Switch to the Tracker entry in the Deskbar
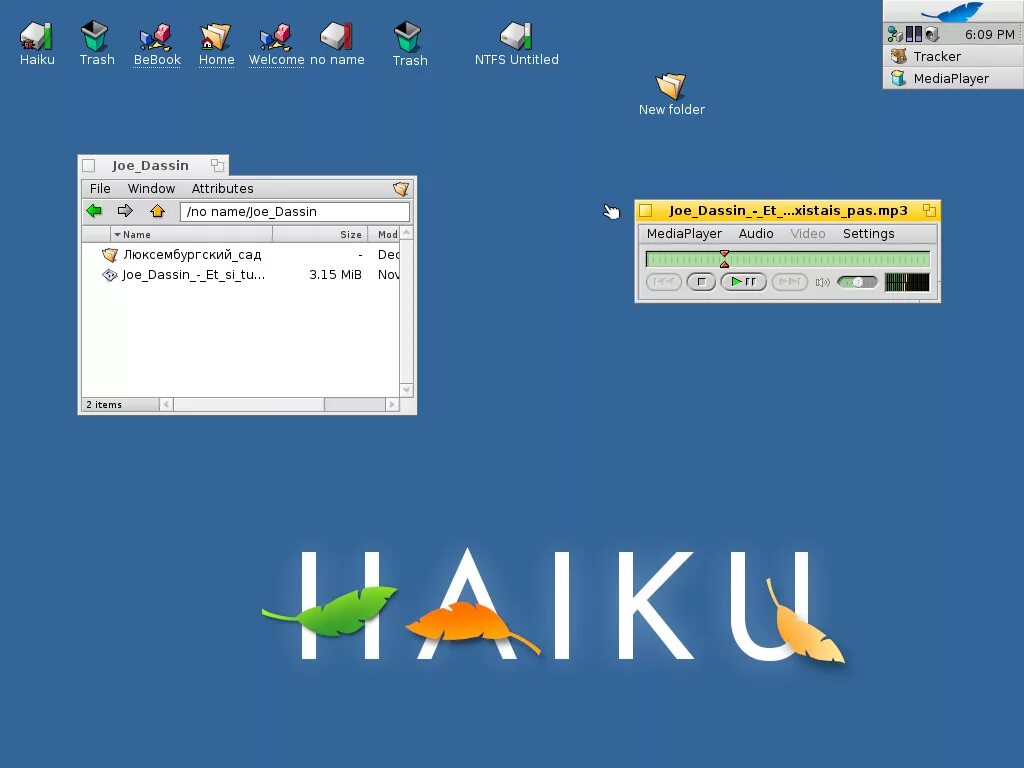Image resolution: width=1024 pixels, height=768 pixels. coord(953,56)
